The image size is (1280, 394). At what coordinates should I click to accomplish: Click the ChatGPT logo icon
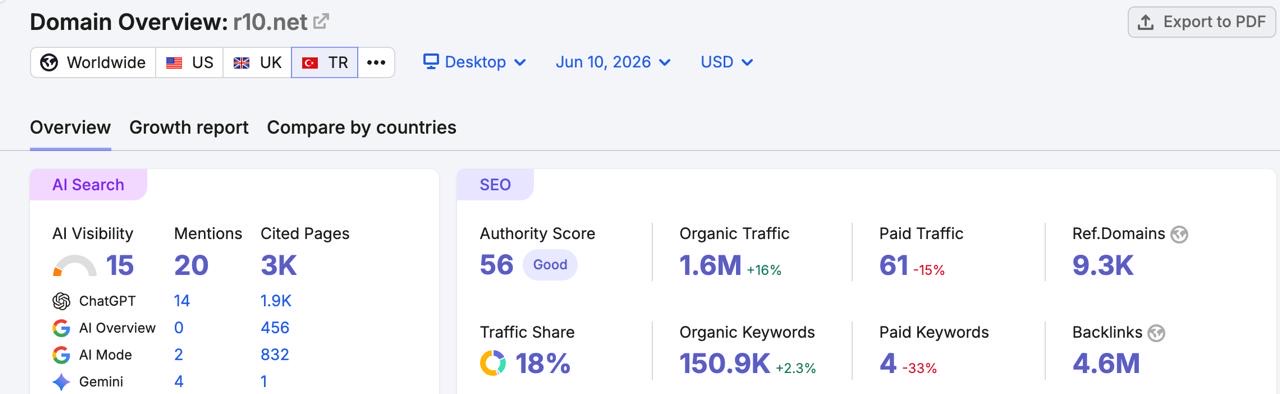click(61, 301)
